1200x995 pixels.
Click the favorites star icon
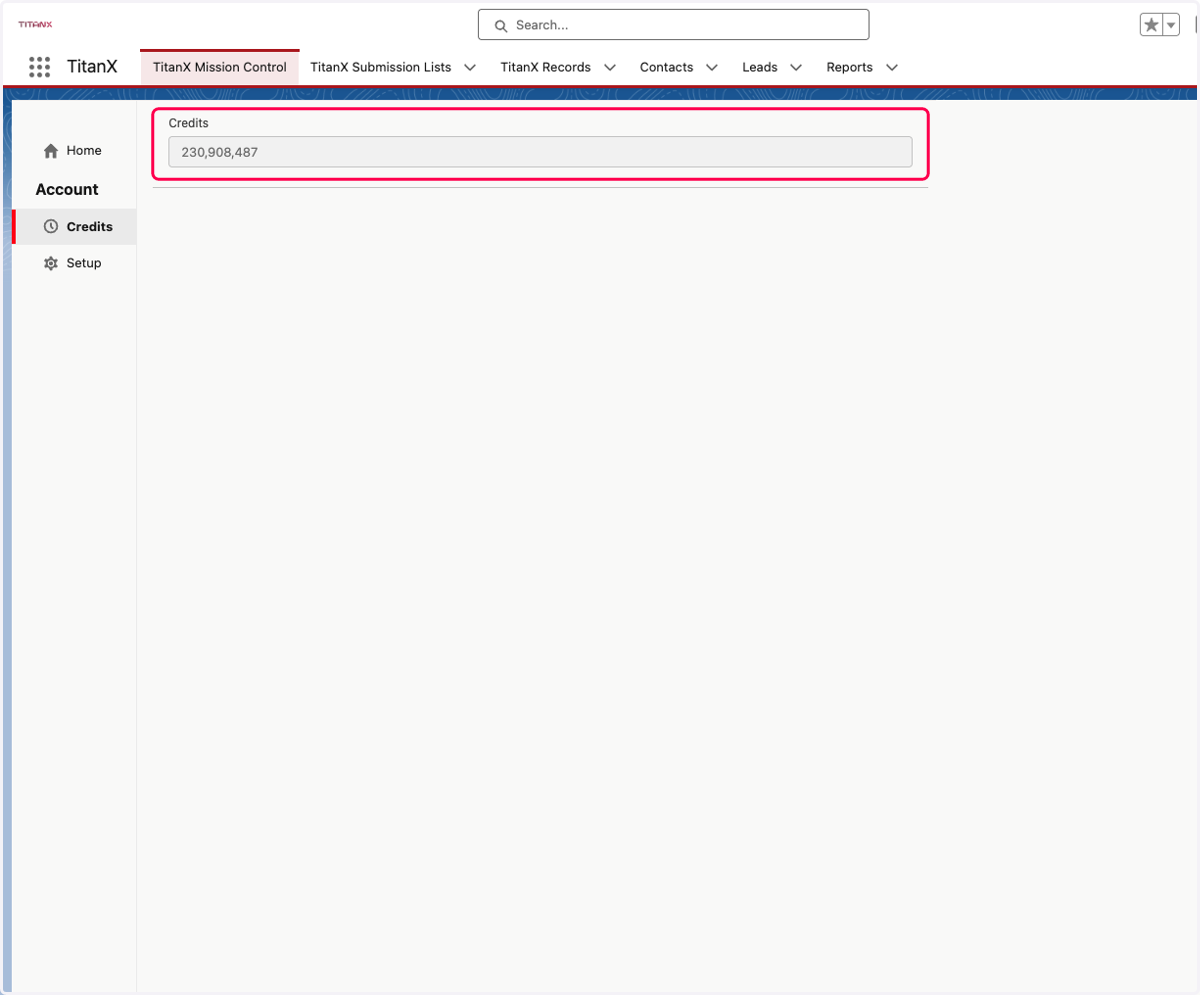[x=1151, y=25]
